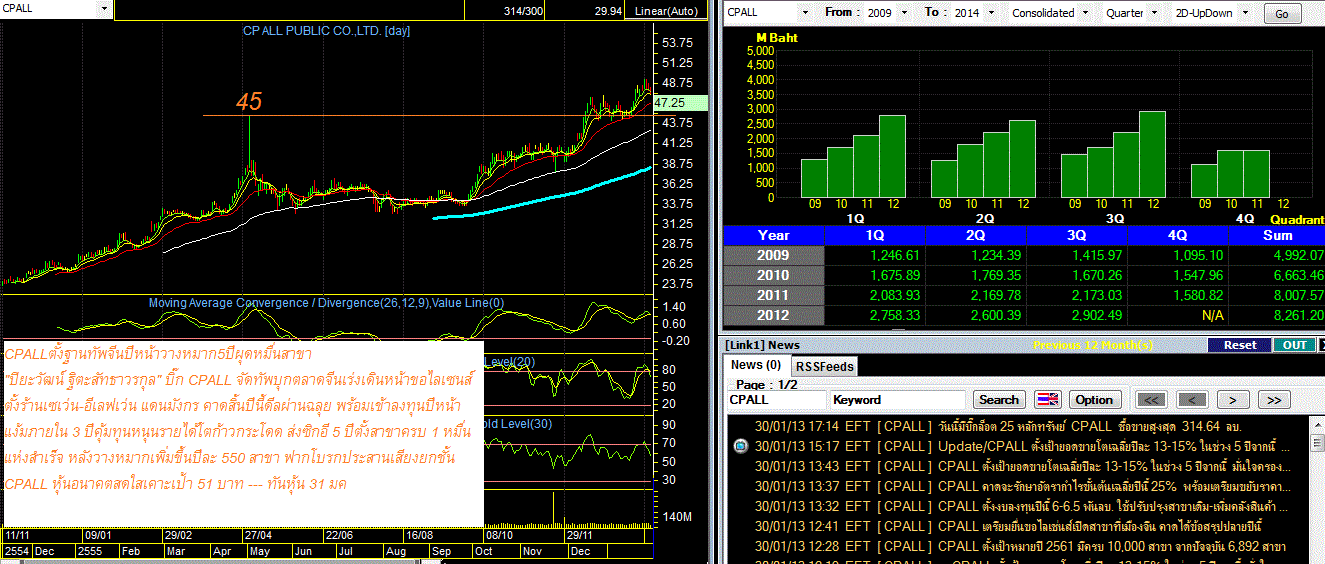The height and width of the screenshot is (564, 1325).
Task: Open the From year 2009 dropdown
Action: coord(906,12)
